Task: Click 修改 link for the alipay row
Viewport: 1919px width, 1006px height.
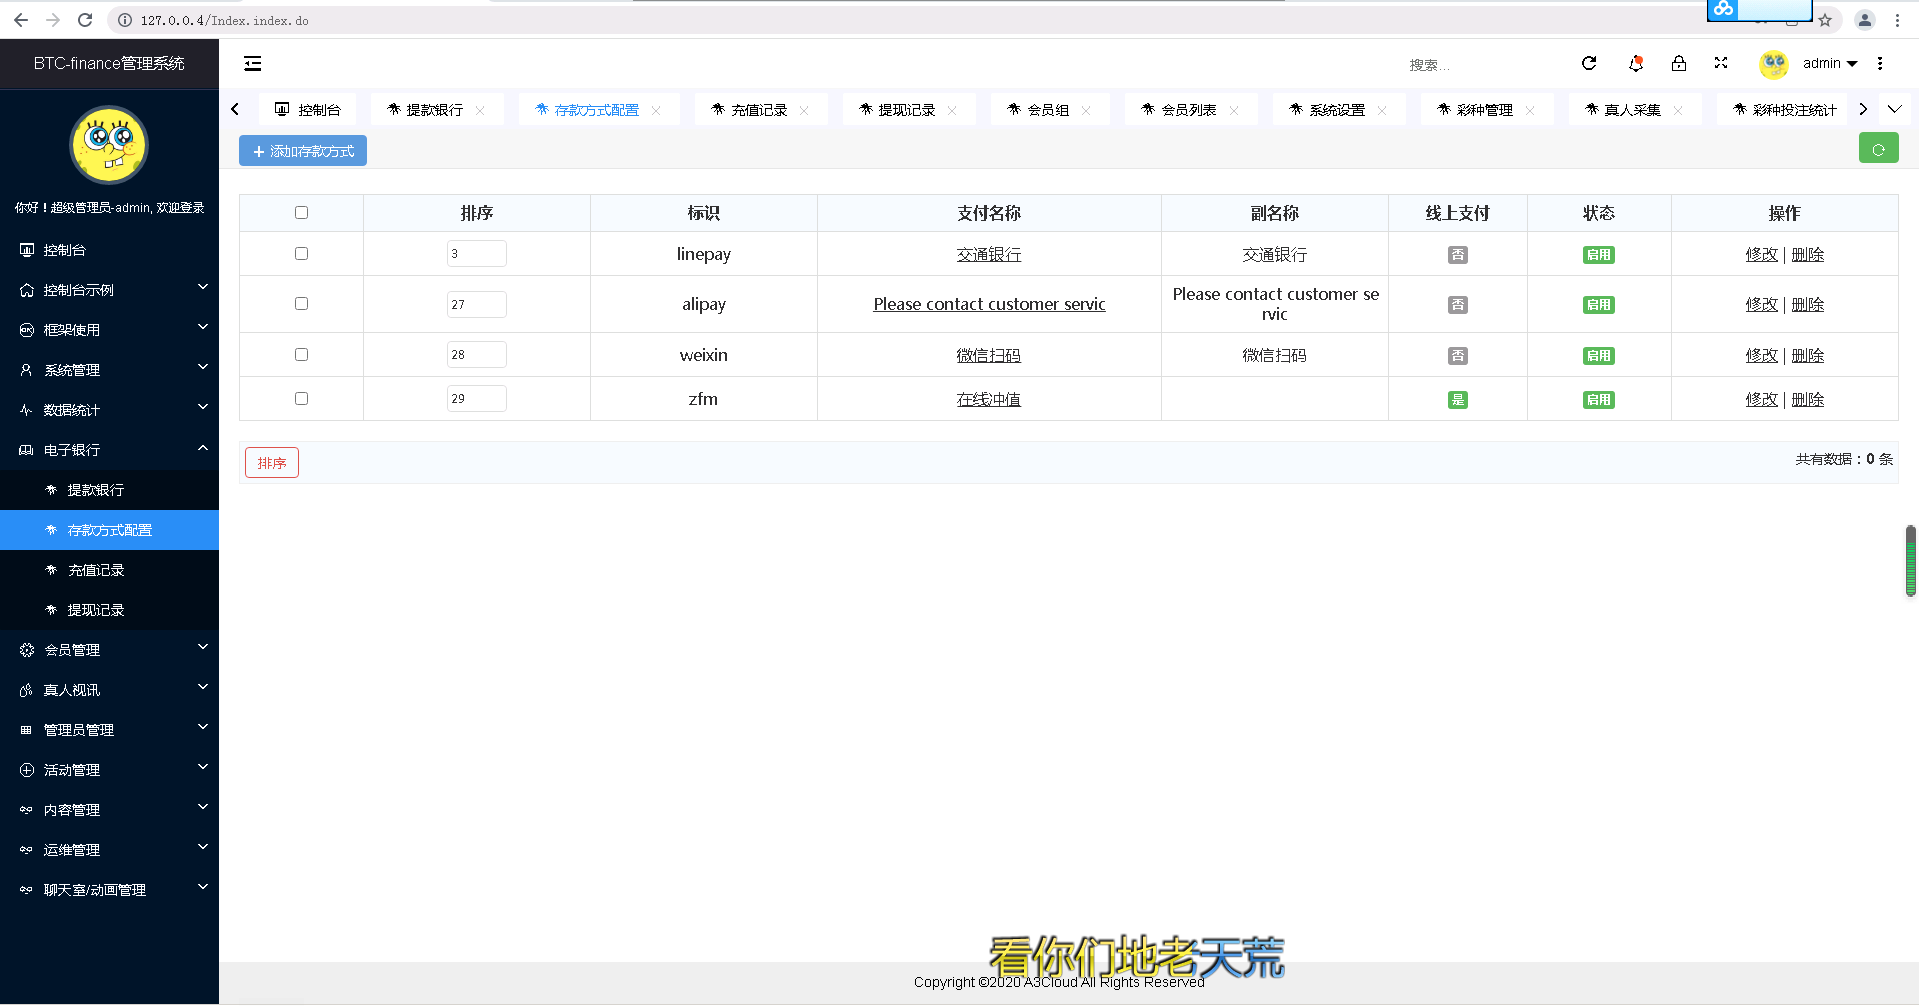Action: pyautogui.click(x=1761, y=305)
